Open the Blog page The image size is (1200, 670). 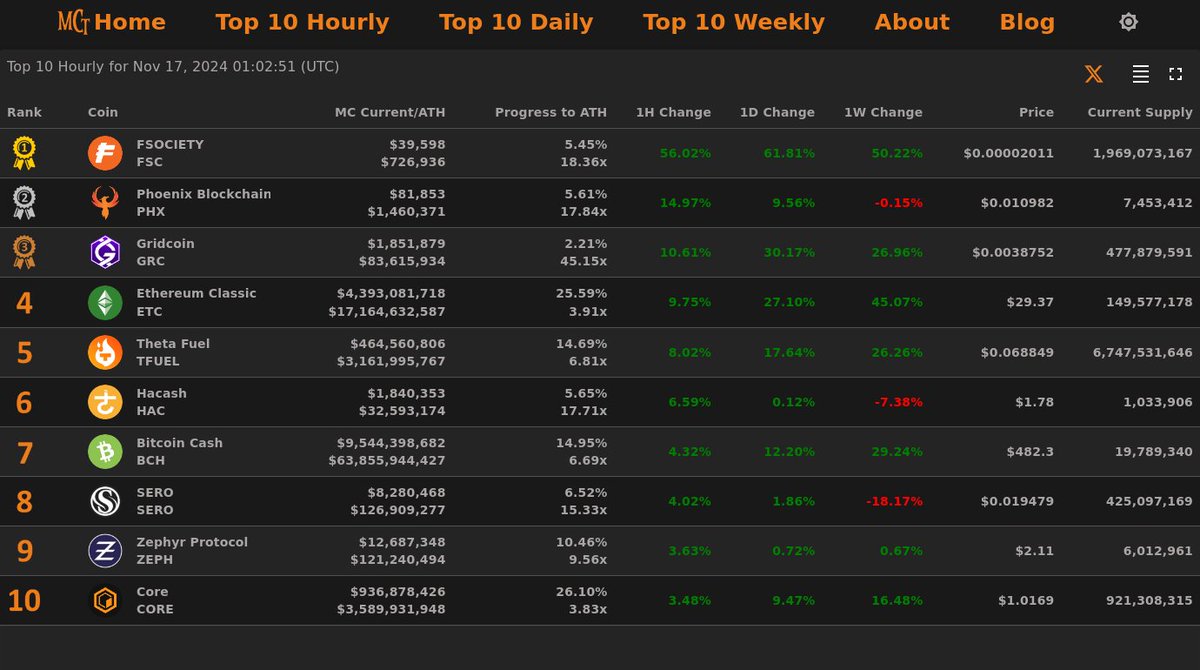[1027, 22]
